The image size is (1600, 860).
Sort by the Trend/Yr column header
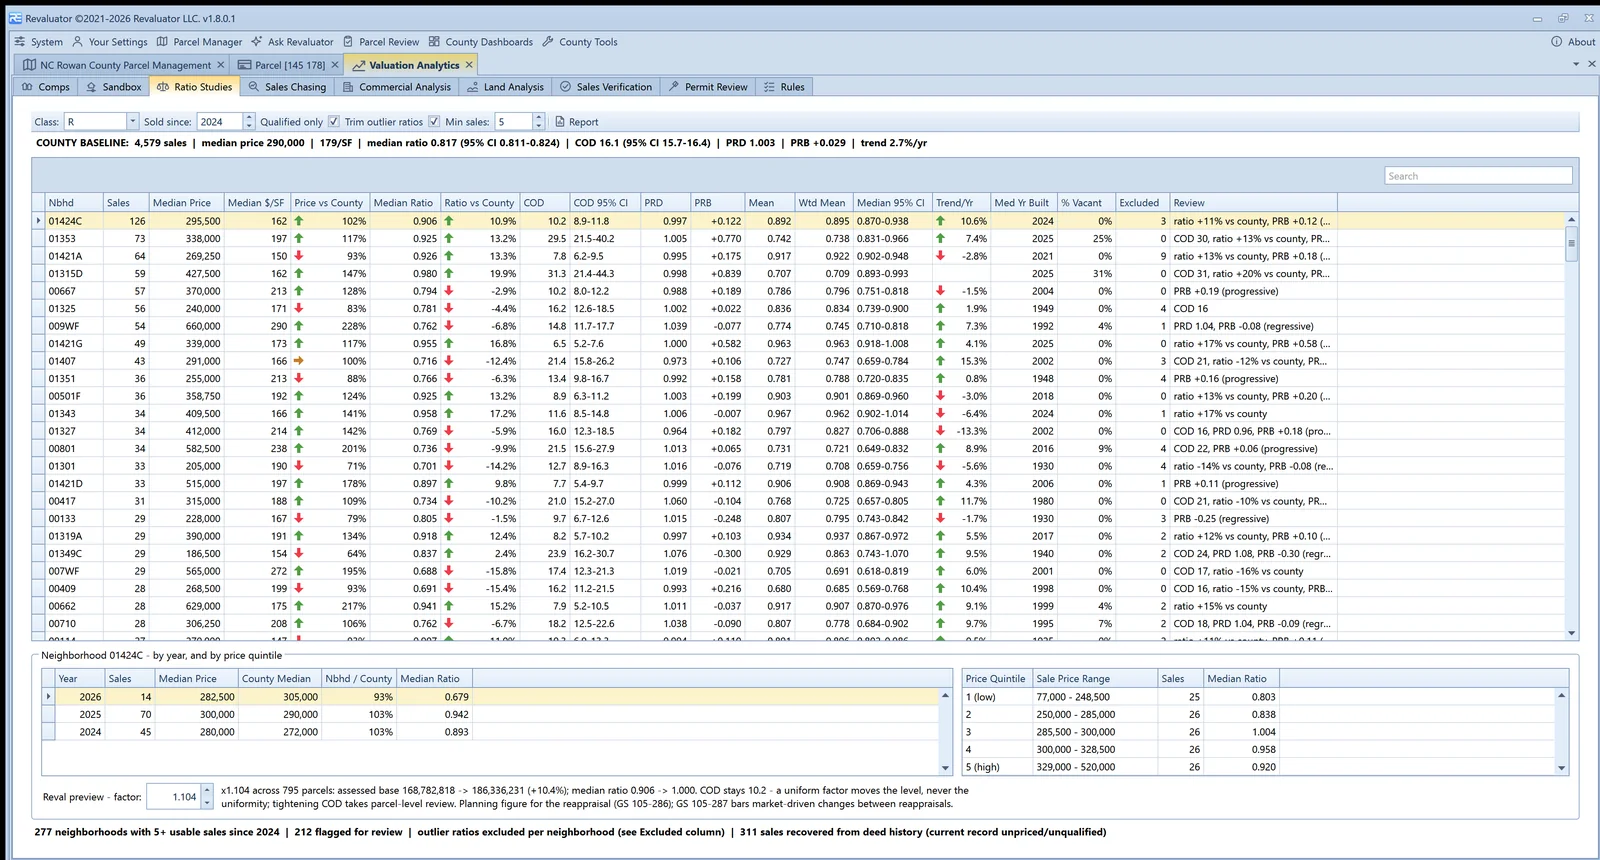[x=961, y=202]
